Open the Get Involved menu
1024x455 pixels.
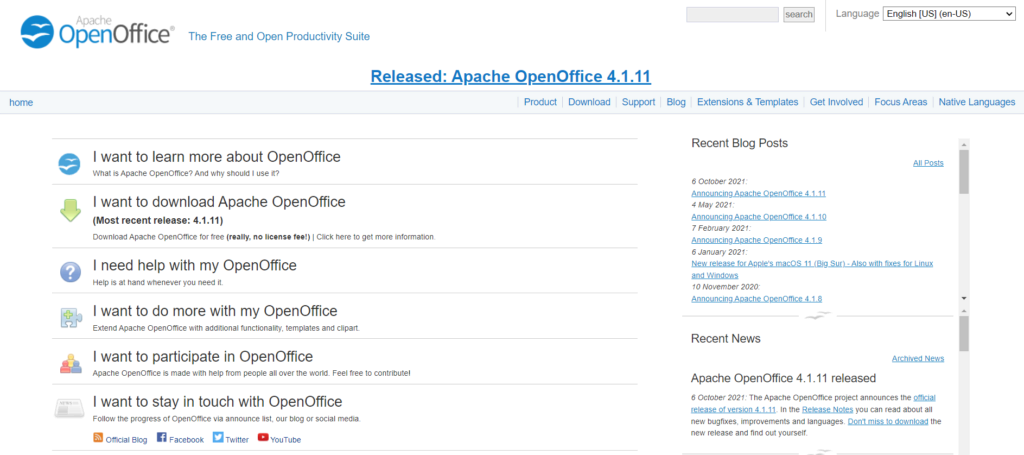tap(836, 102)
